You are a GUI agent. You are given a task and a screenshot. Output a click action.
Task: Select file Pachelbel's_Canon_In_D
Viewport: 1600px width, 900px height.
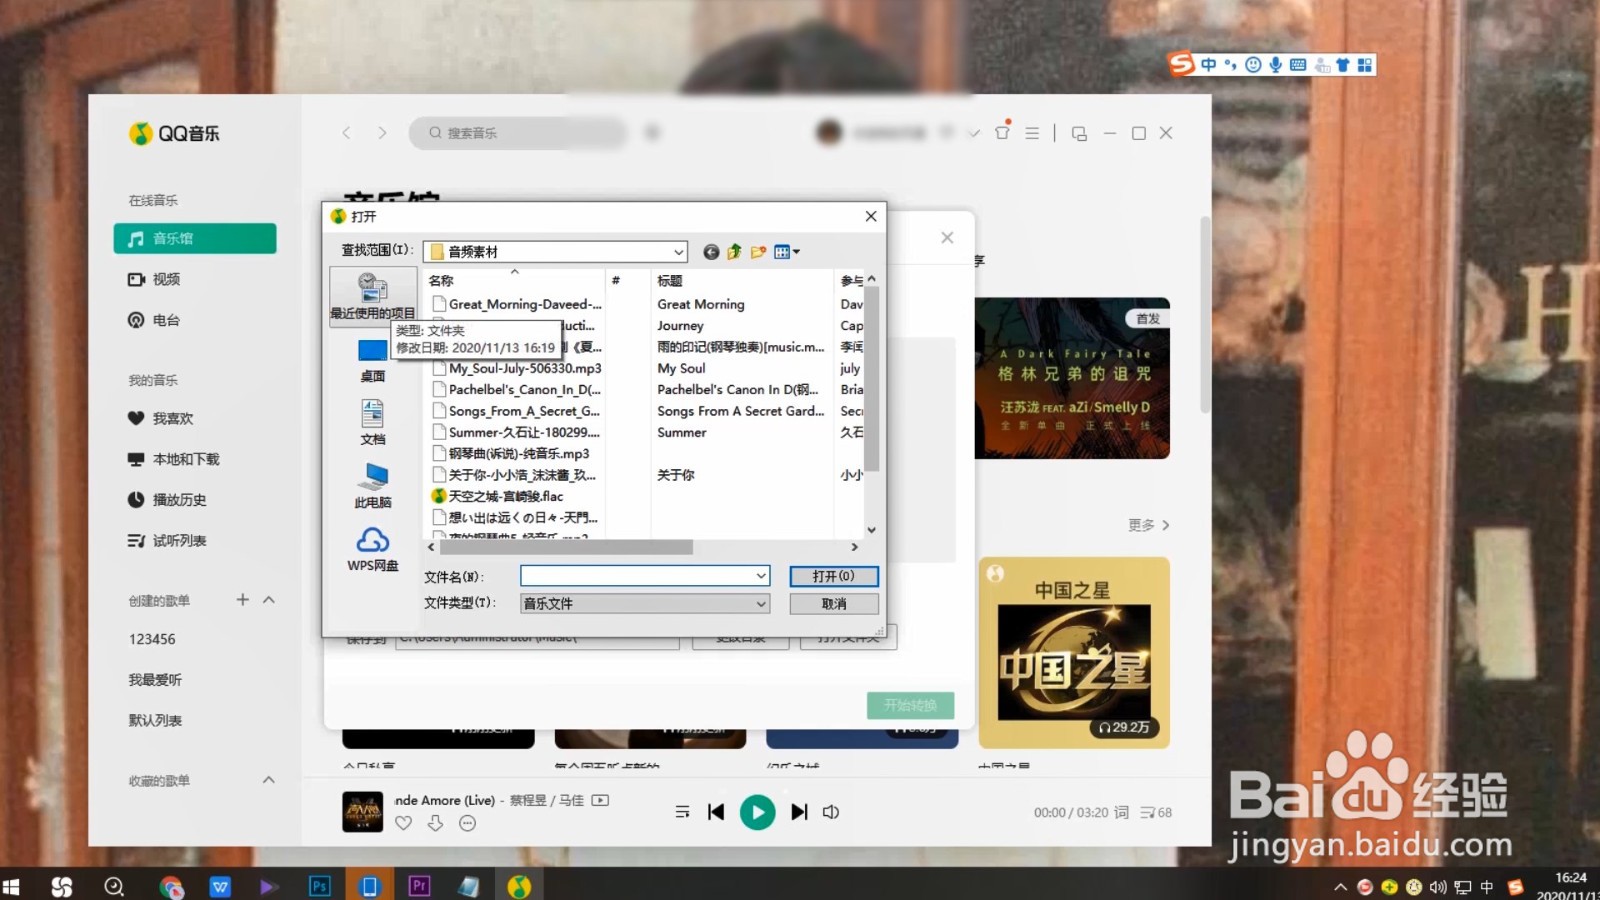516,390
